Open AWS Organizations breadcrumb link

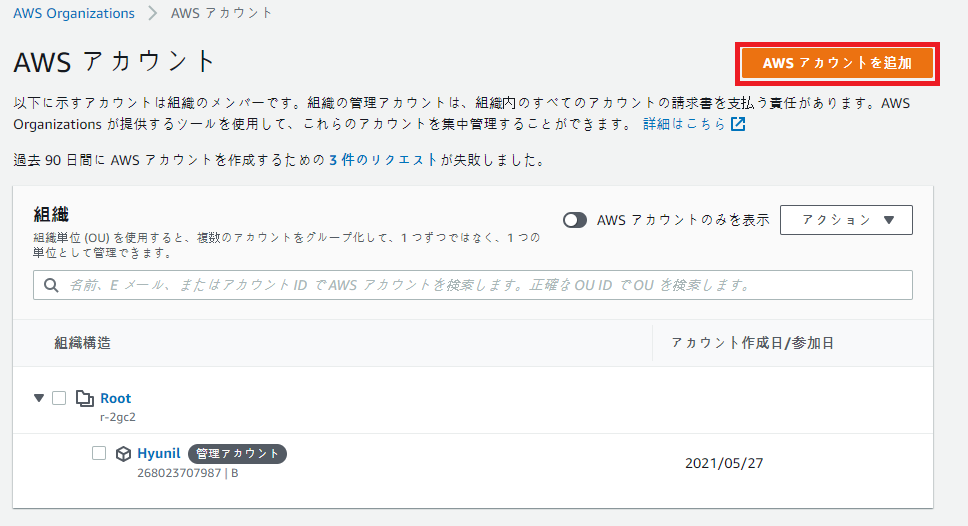tap(74, 13)
